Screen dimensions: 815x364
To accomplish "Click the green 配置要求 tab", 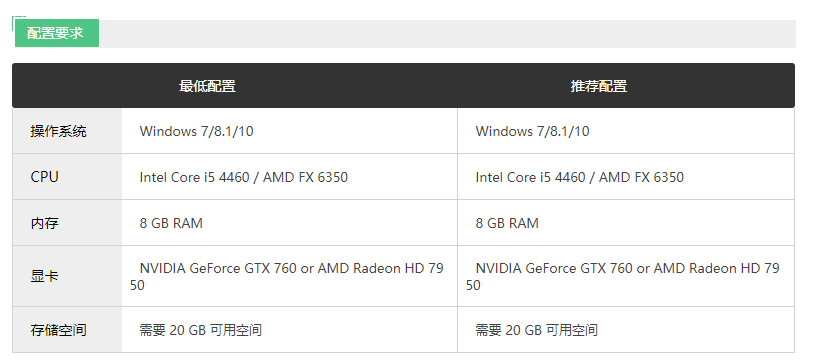I will [x=57, y=33].
